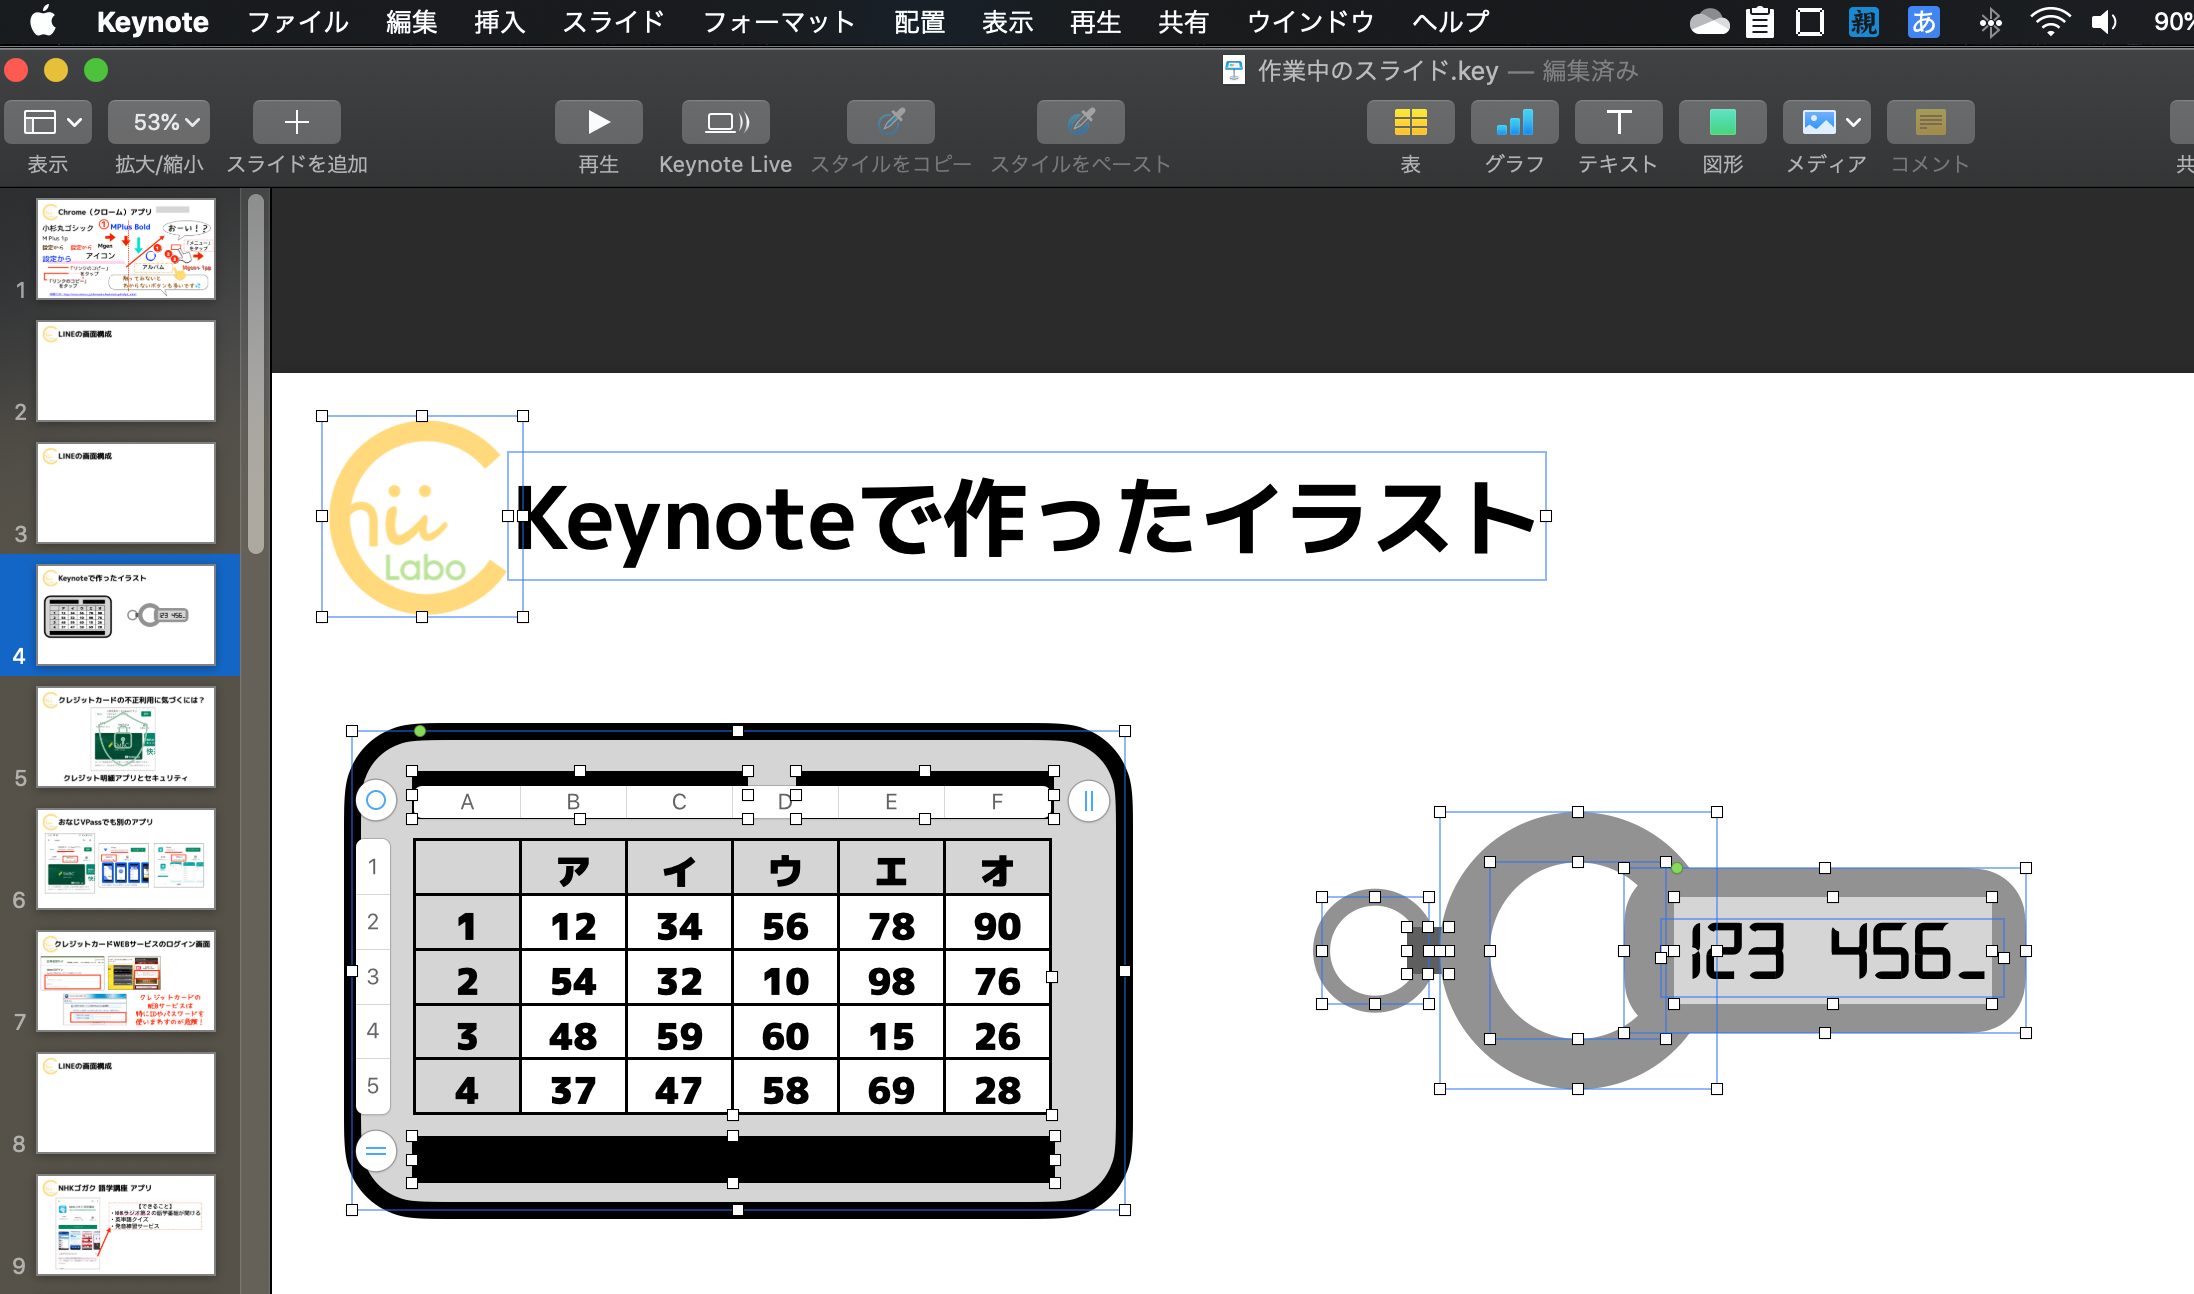This screenshot has height=1294, width=2194.
Task: Select table column header A
Action: (467, 802)
